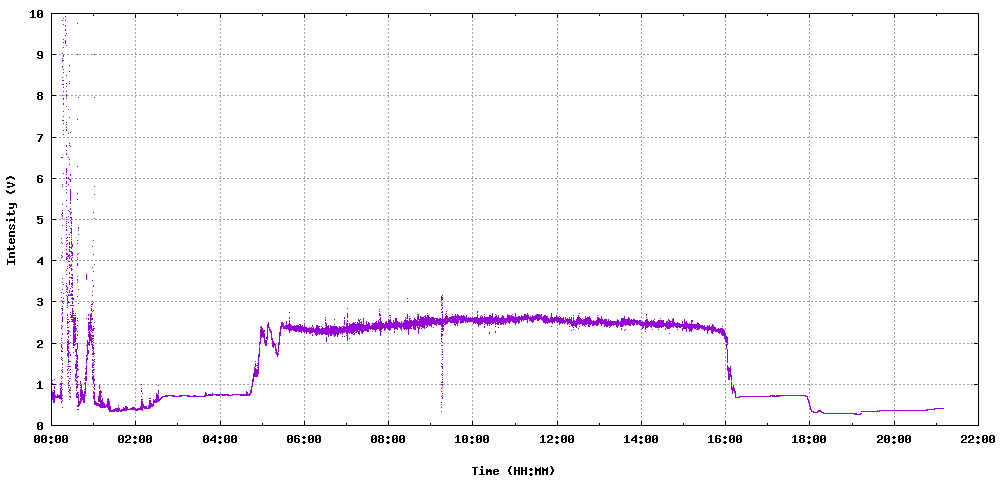
Task: Select the 'Intensity (V)' axis title
Action: coord(11,219)
